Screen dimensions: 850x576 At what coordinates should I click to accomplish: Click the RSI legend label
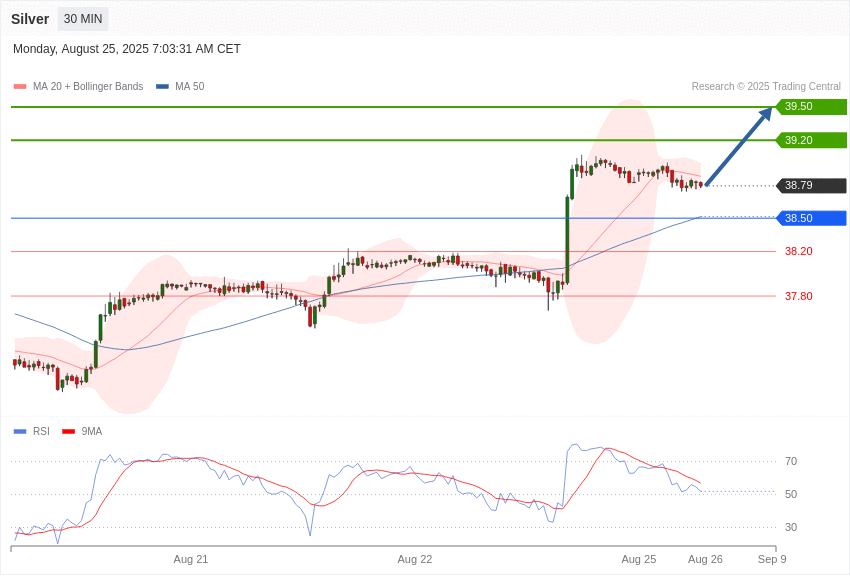point(41,431)
